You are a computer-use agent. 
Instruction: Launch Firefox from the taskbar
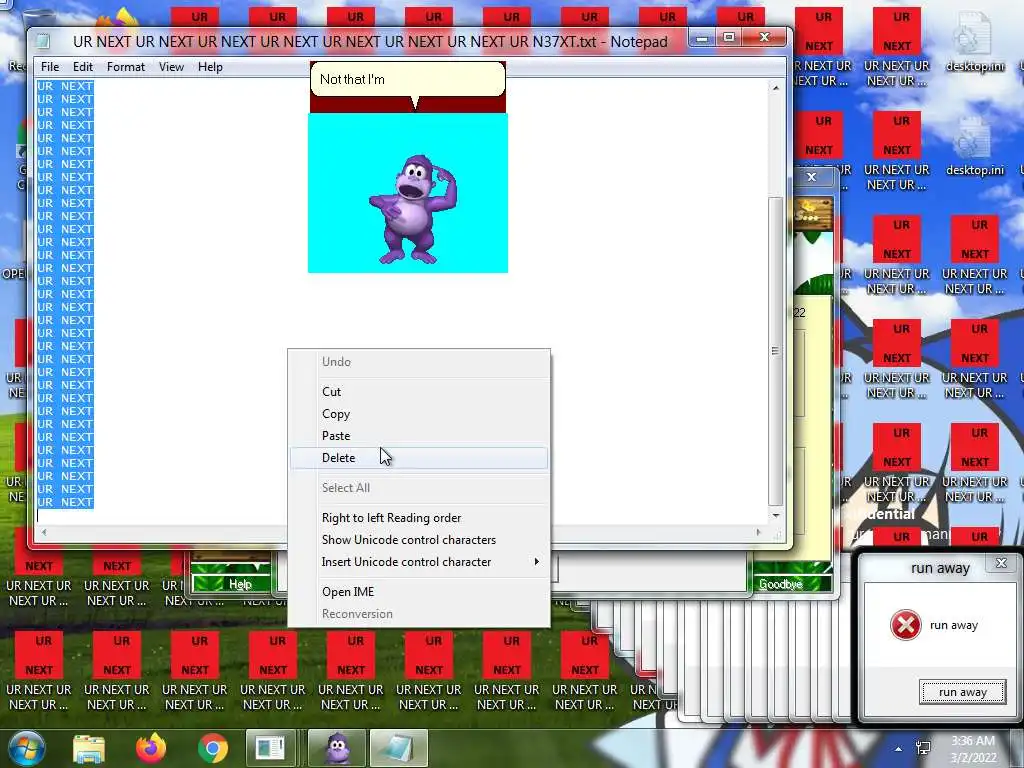point(151,749)
